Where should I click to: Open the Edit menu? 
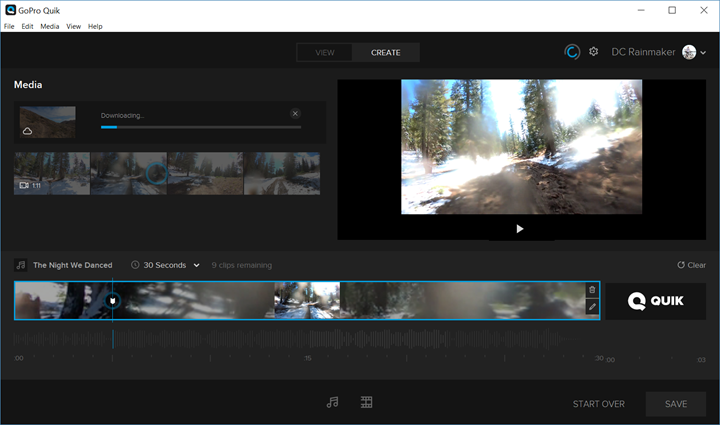point(28,26)
